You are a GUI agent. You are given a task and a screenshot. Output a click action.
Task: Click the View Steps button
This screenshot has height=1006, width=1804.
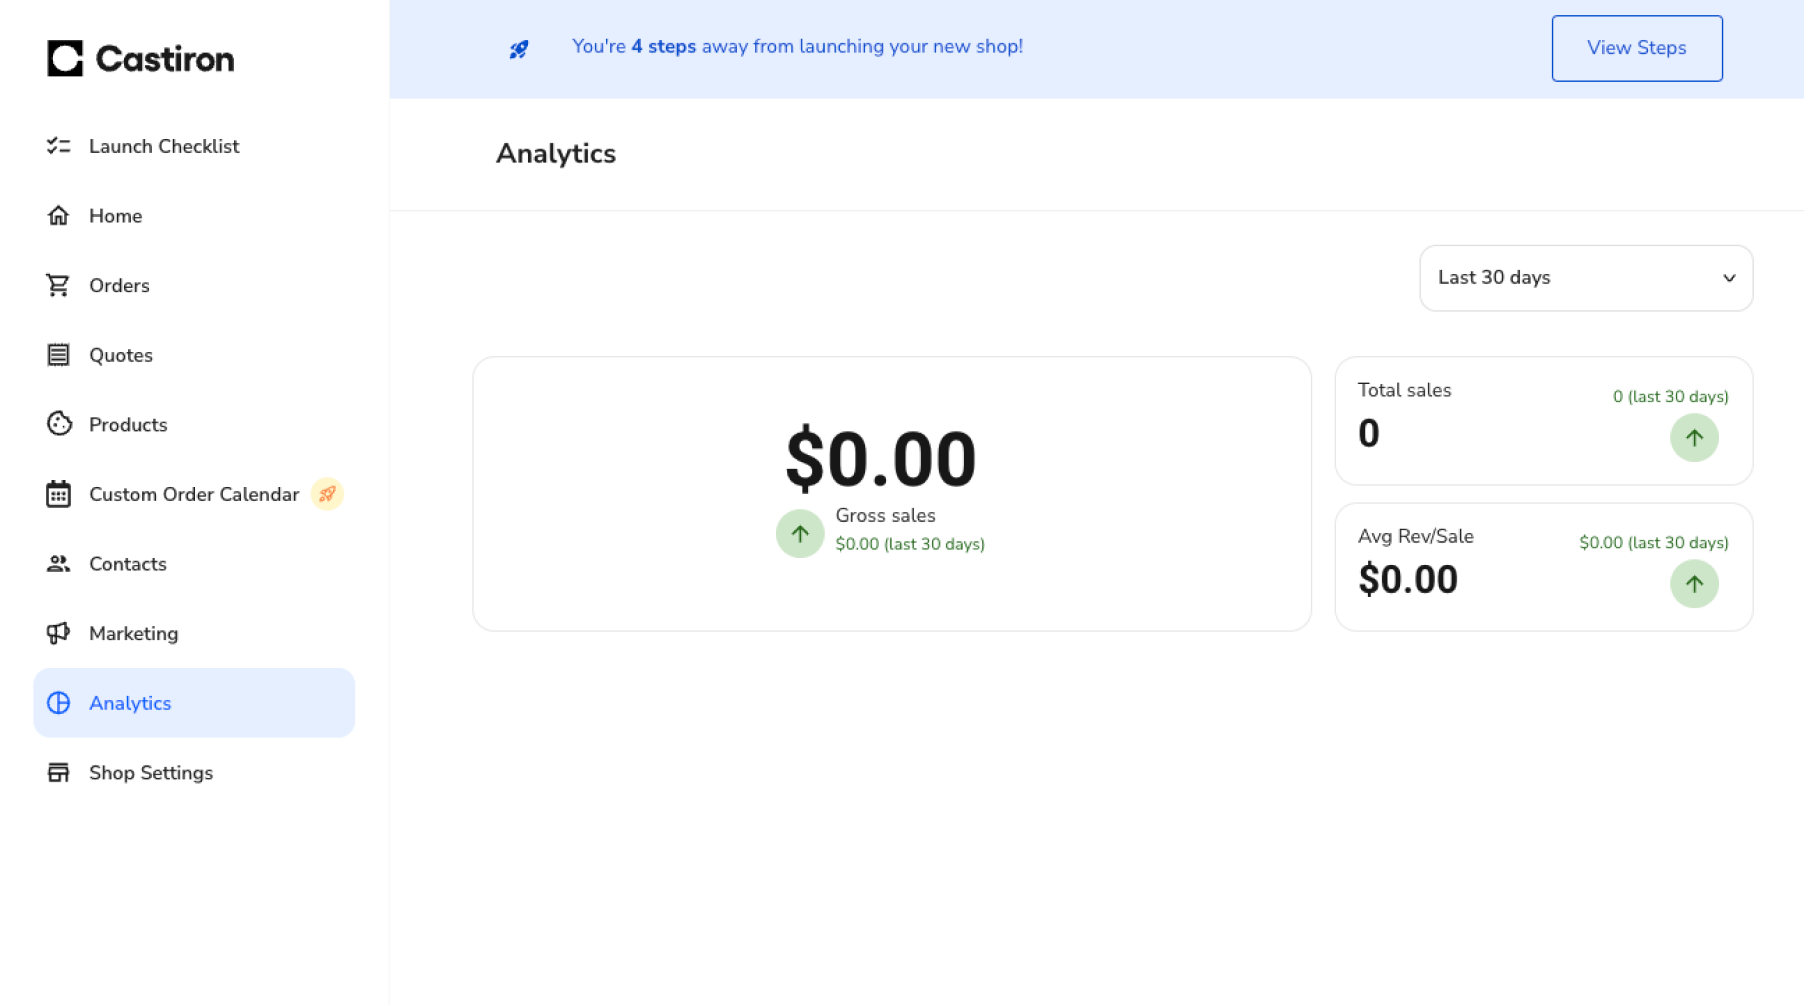pyautogui.click(x=1636, y=48)
